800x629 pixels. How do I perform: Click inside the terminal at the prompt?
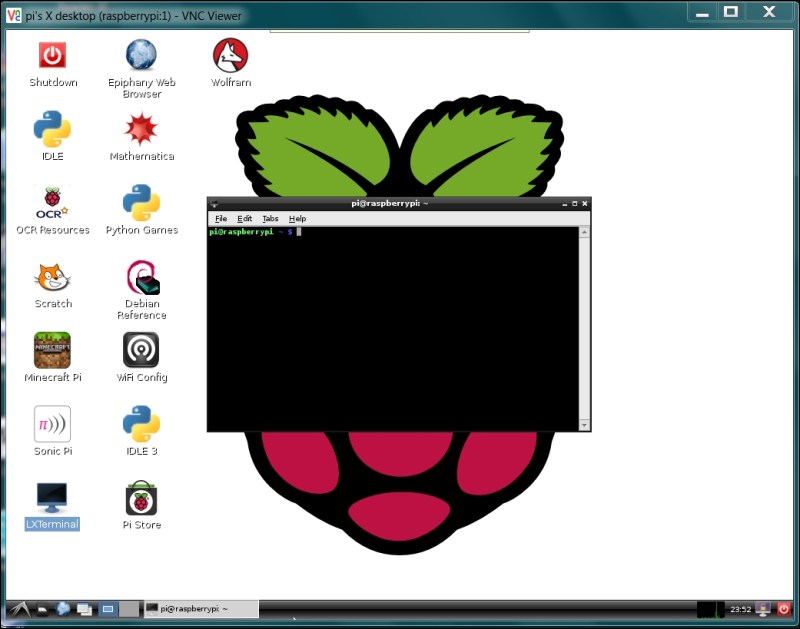(299, 232)
